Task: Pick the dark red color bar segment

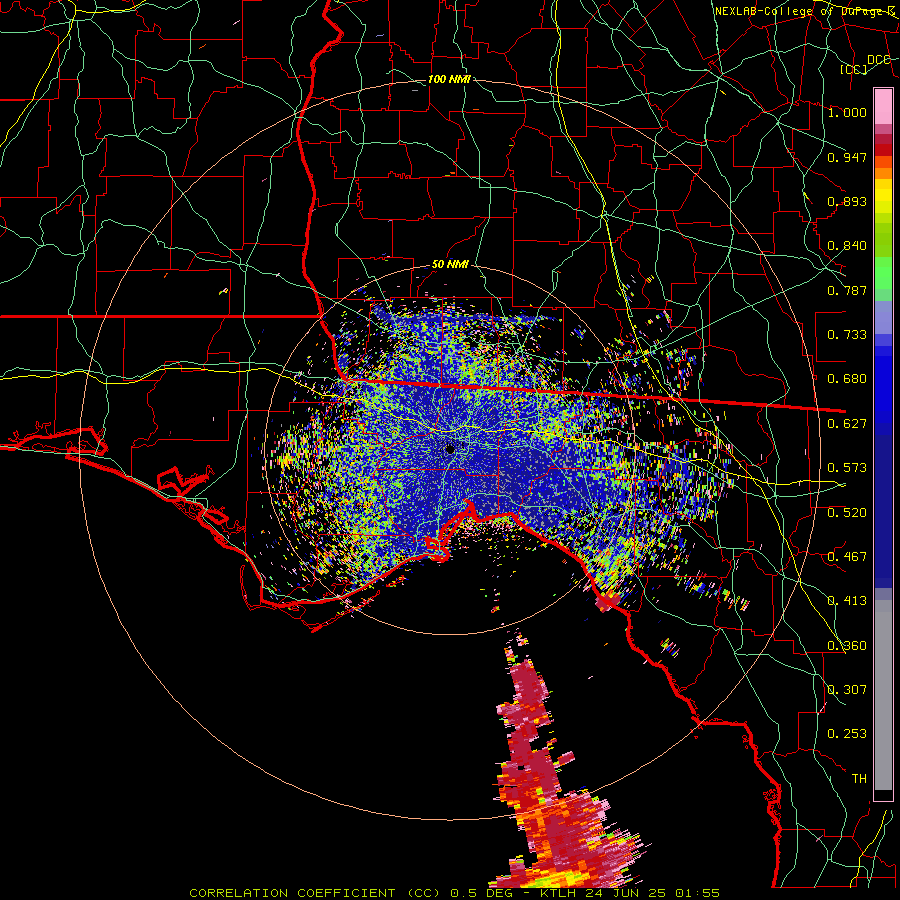Action: click(x=883, y=144)
